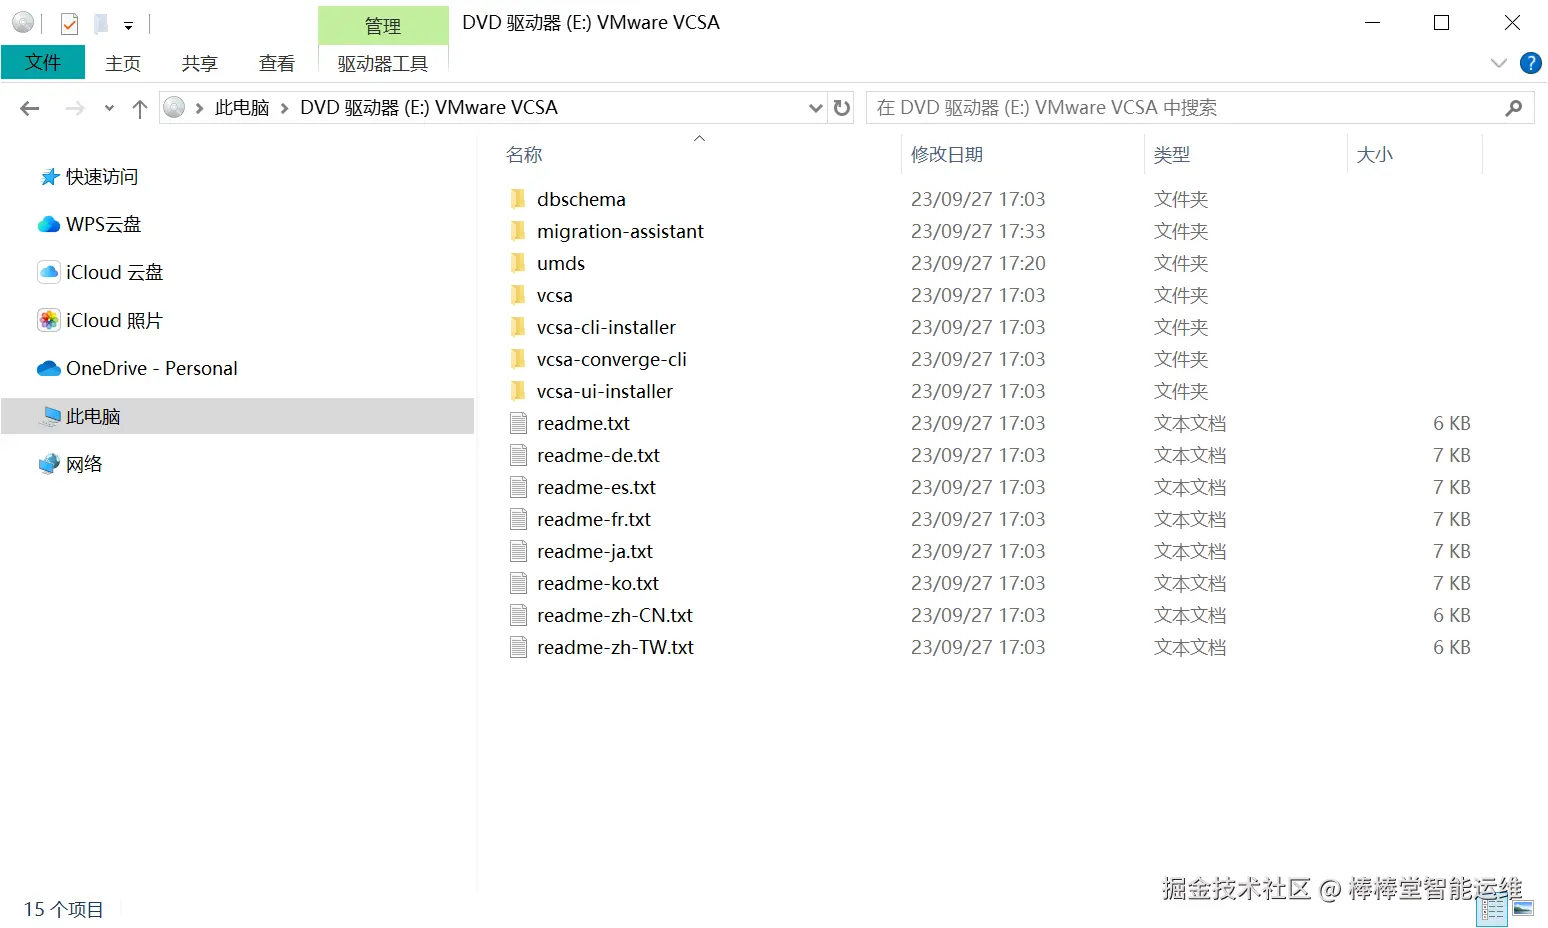Open Explorer help question mark
Screen dimensions: 1548x928
pyautogui.click(x=1530, y=63)
